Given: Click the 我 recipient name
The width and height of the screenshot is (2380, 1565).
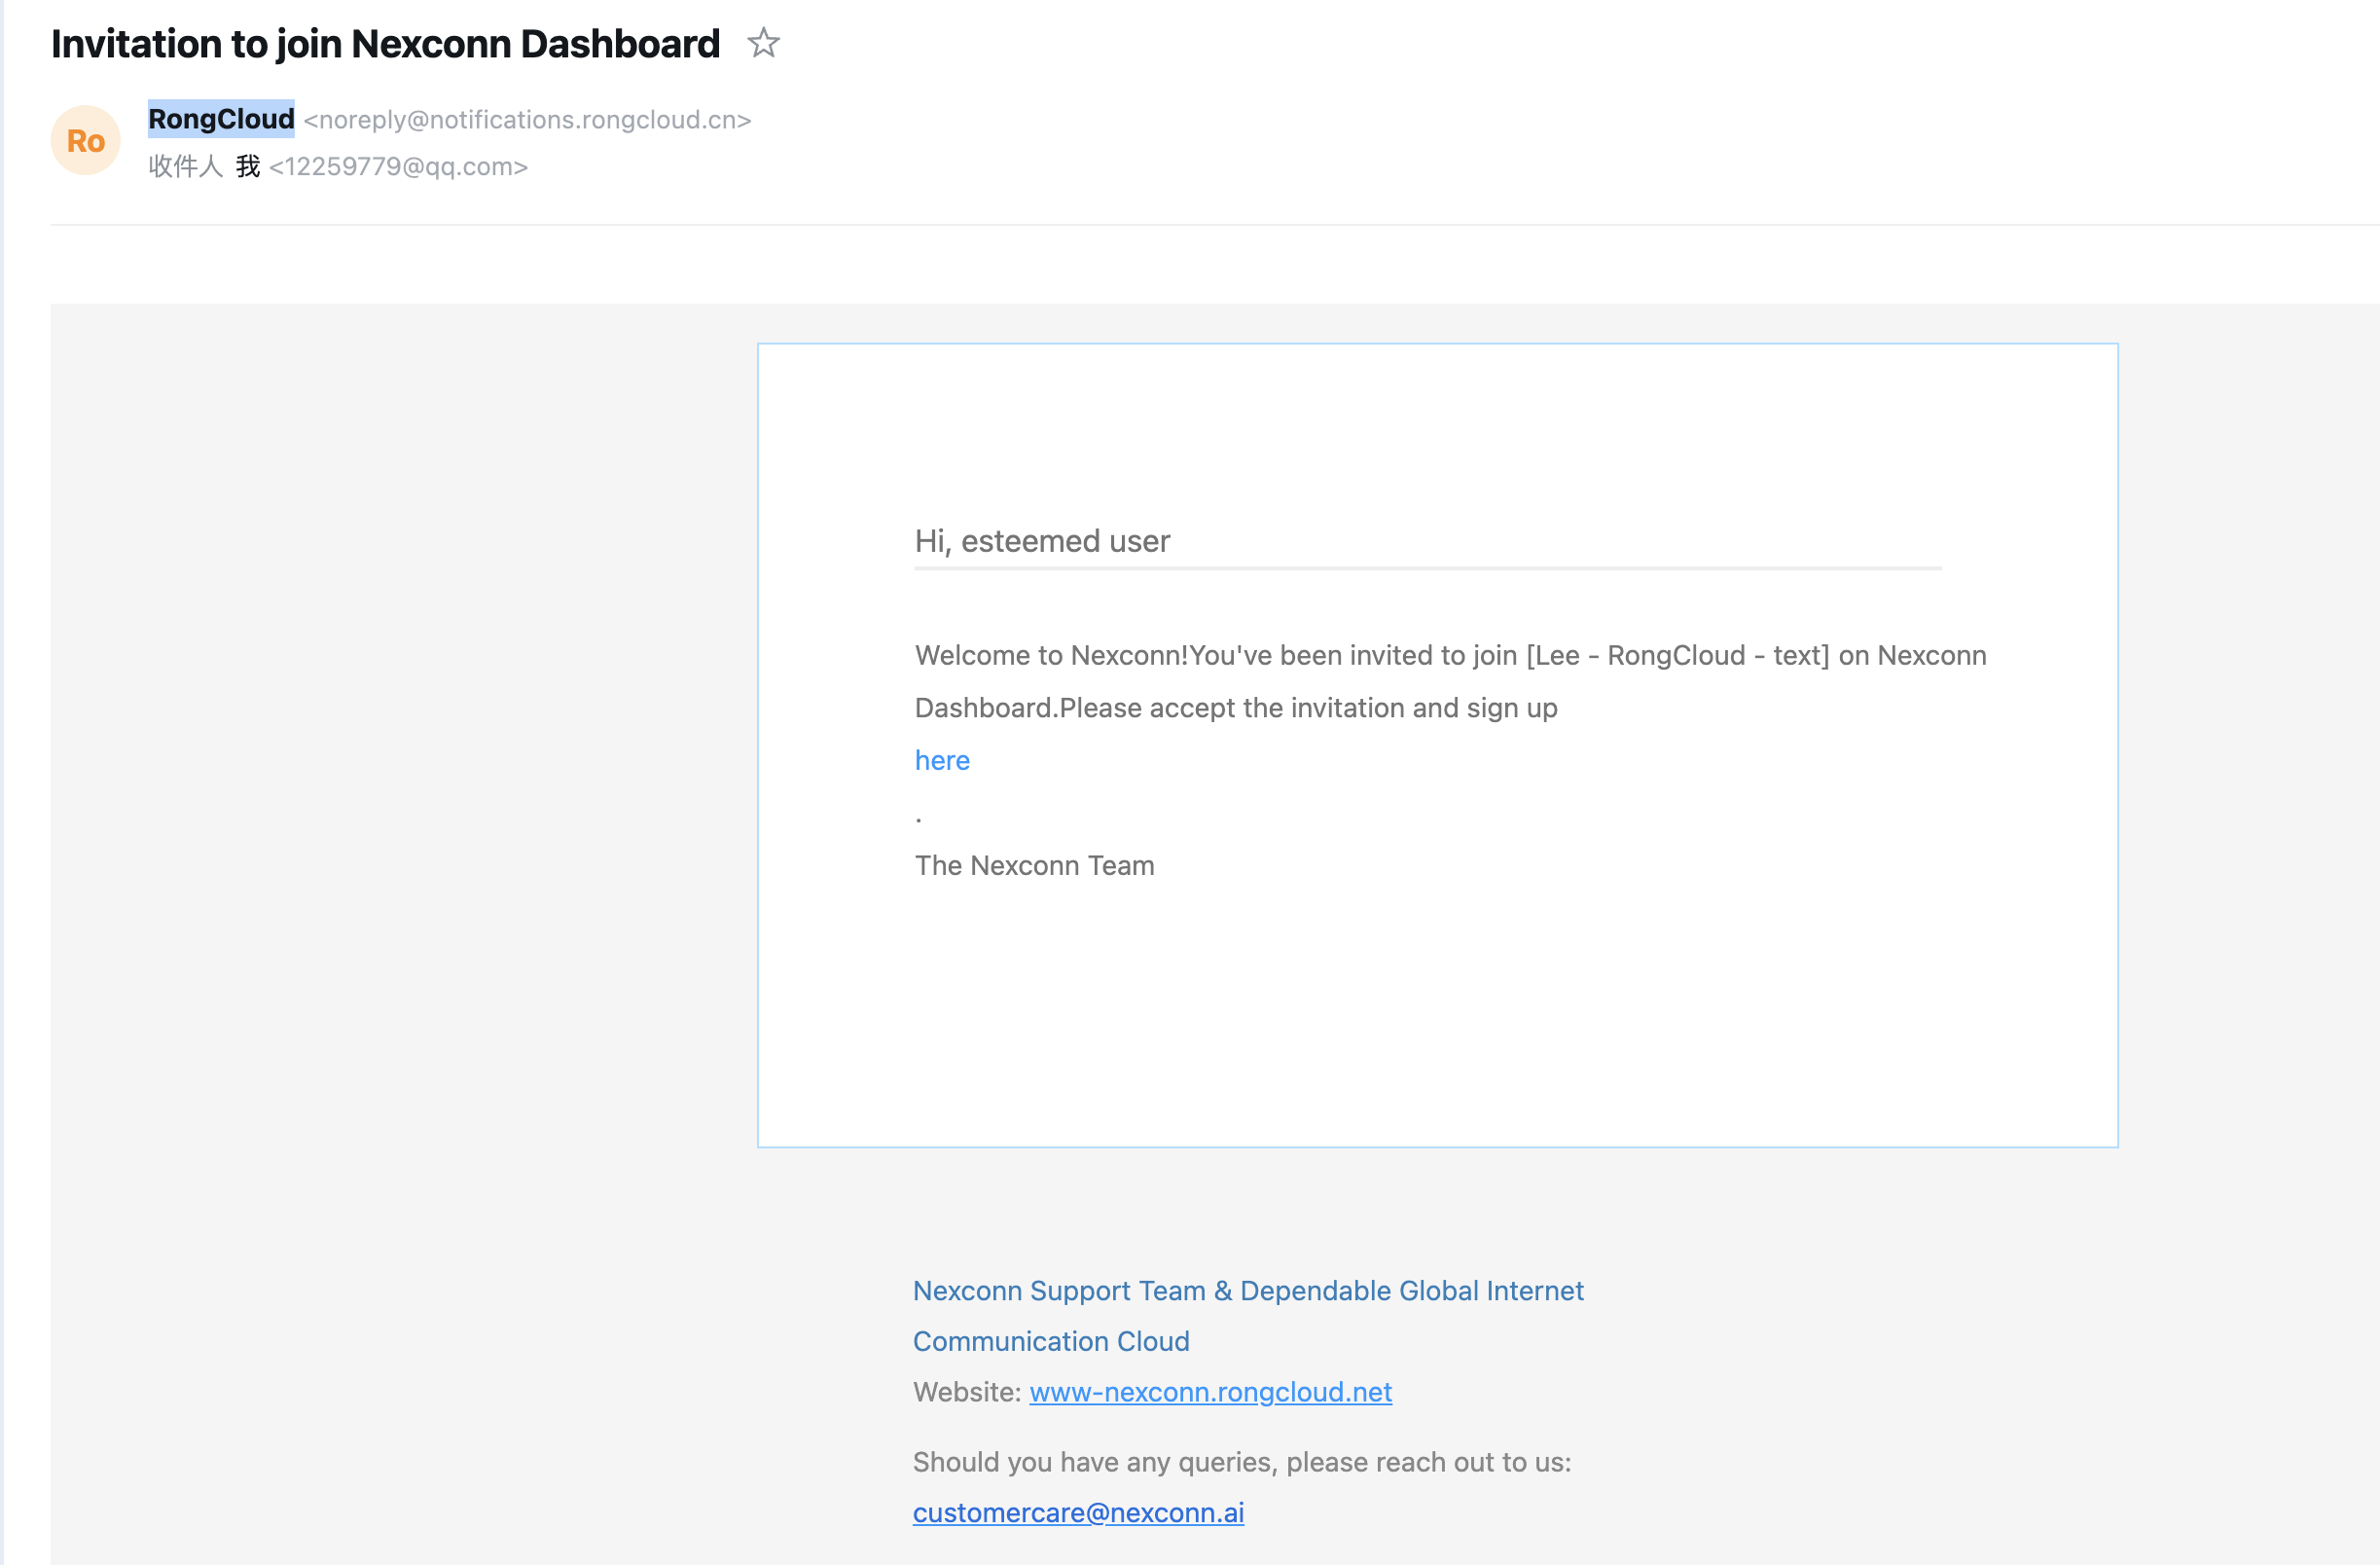Looking at the screenshot, I should (248, 166).
